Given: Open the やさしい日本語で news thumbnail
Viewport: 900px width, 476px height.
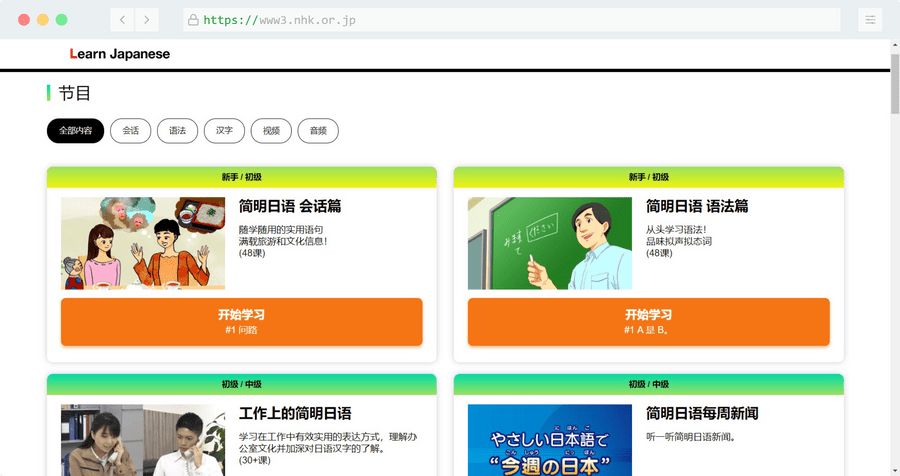Looking at the screenshot, I should tap(550, 440).
